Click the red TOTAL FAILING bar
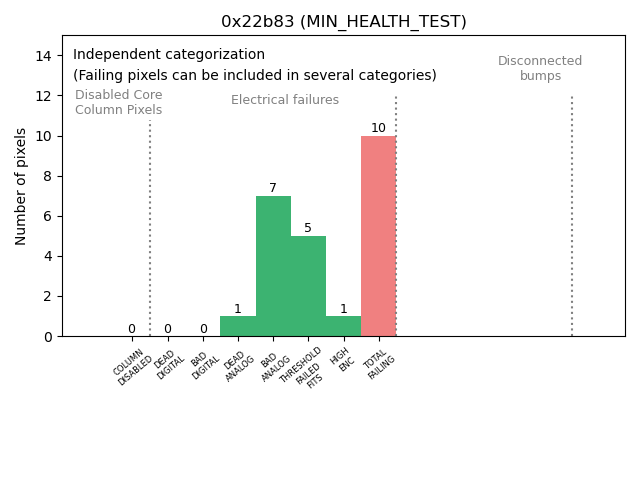The image size is (640, 480). tap(378, 236)
